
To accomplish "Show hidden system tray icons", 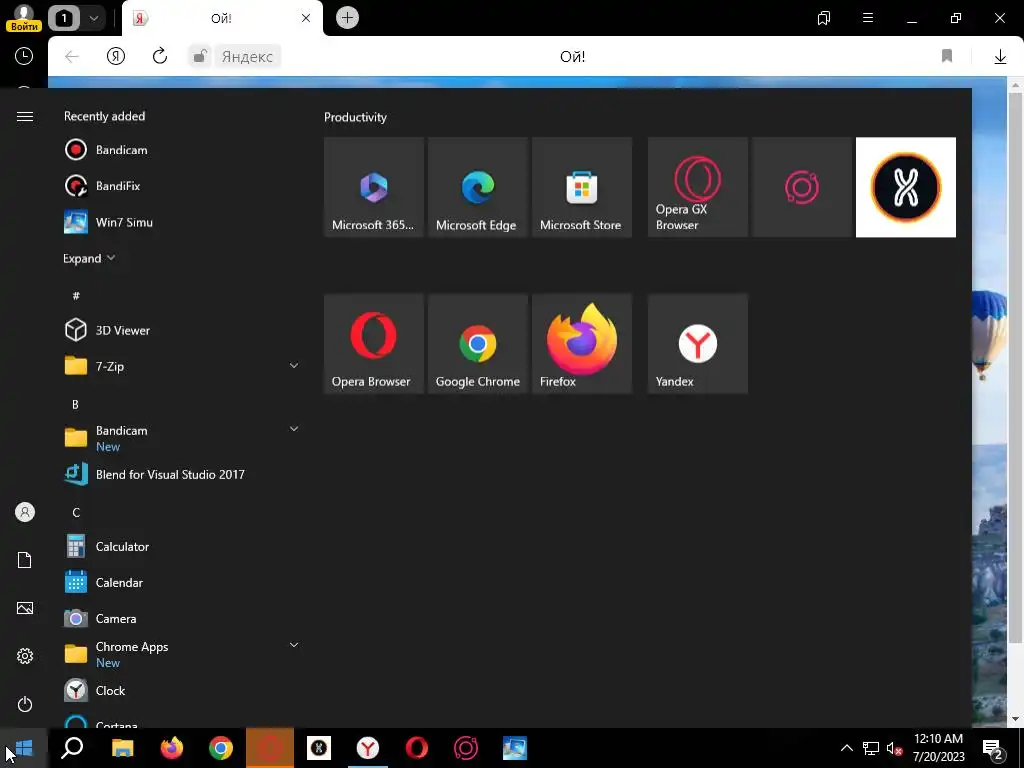I will [x=846, y=748].
